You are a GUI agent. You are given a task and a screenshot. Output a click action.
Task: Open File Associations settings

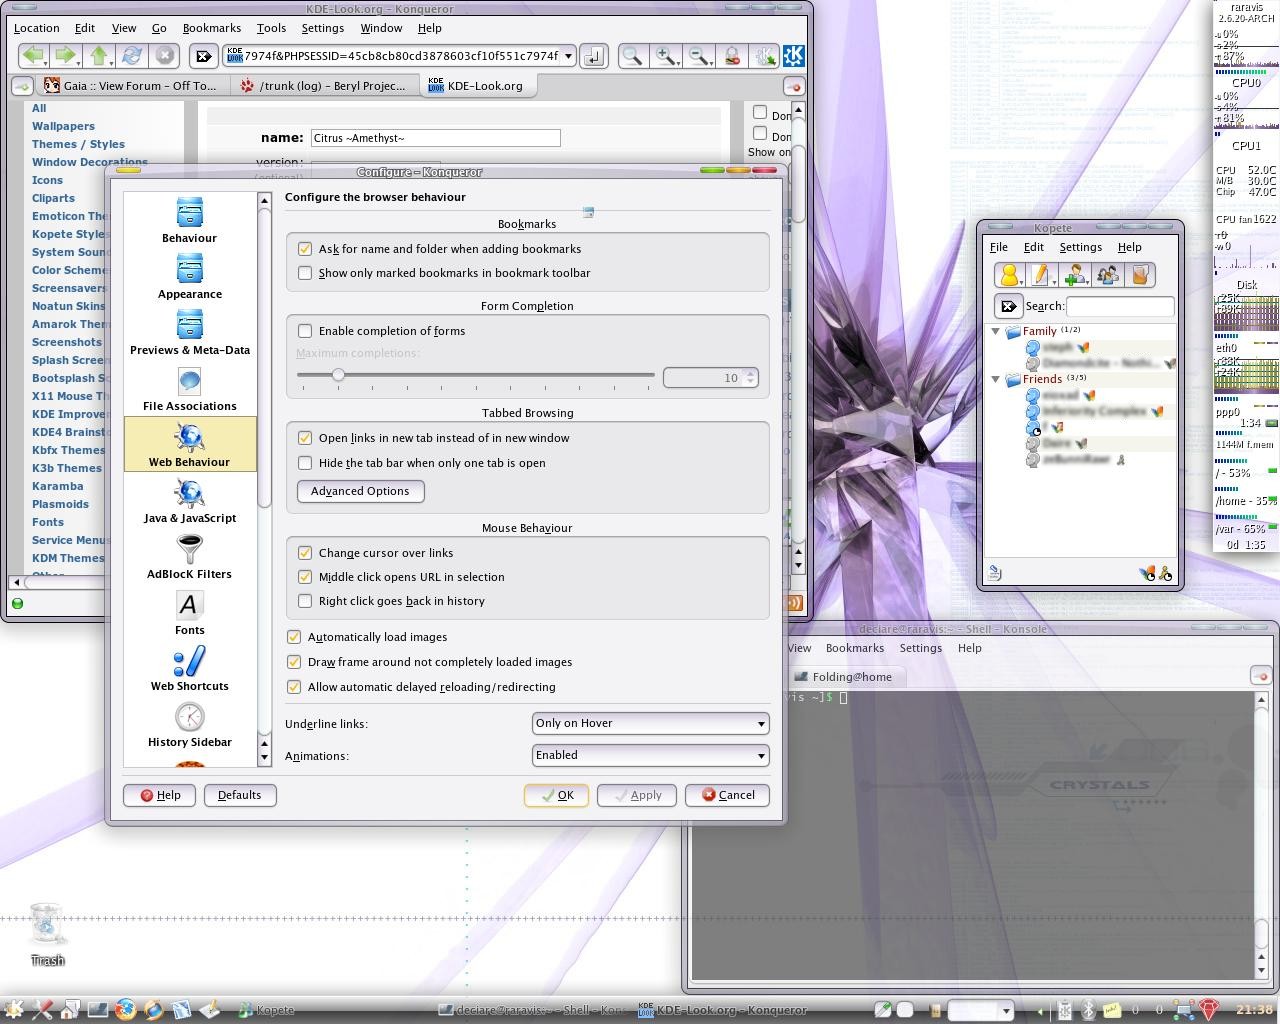190,388
